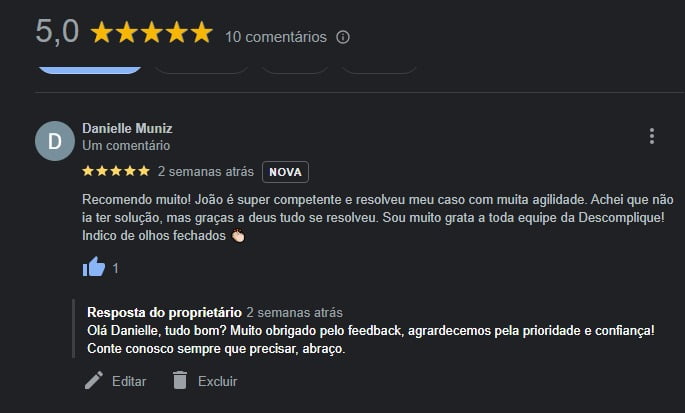Click the 'Resposta do proprietário' heading

(x=164, y=312)
